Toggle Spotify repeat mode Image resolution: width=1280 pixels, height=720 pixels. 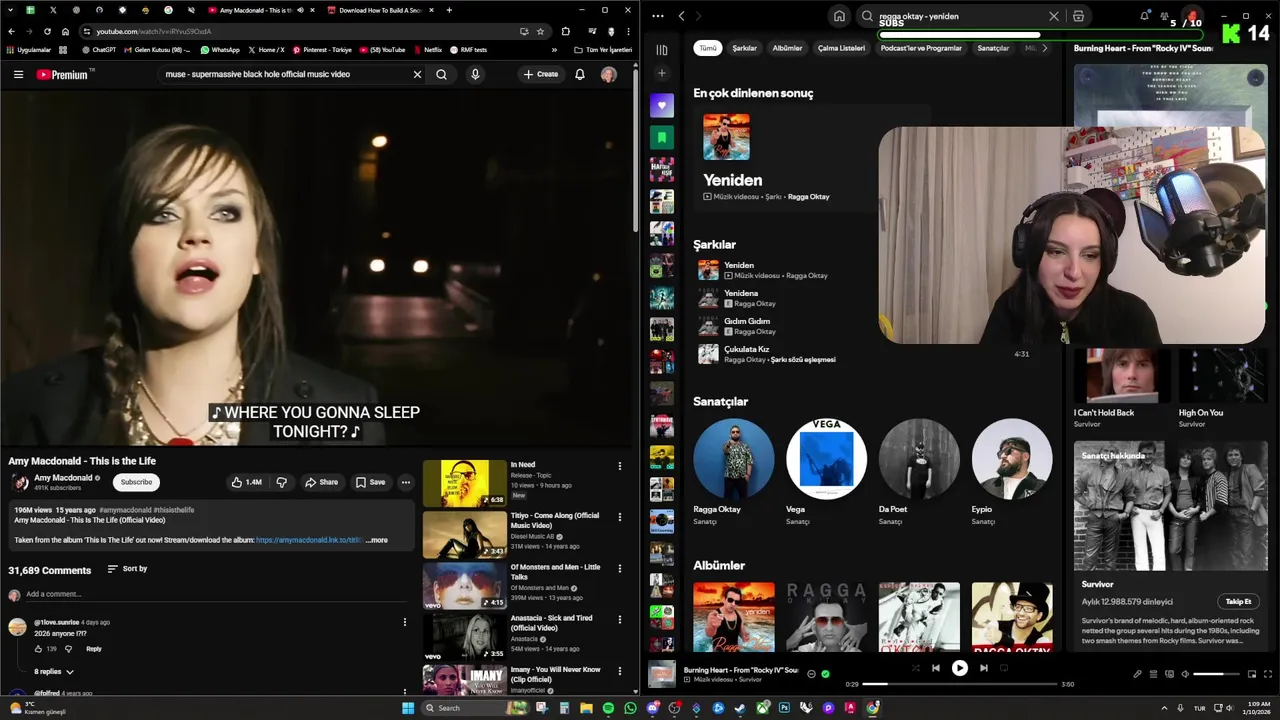coord(1004,668)
